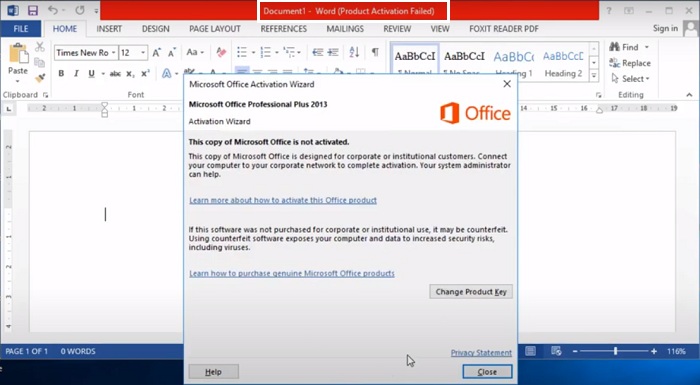The width and height of the screenshot is (700, 385).
Task: Toggle Show/Hide paragraph marks
Action: (x=375, y=52)
